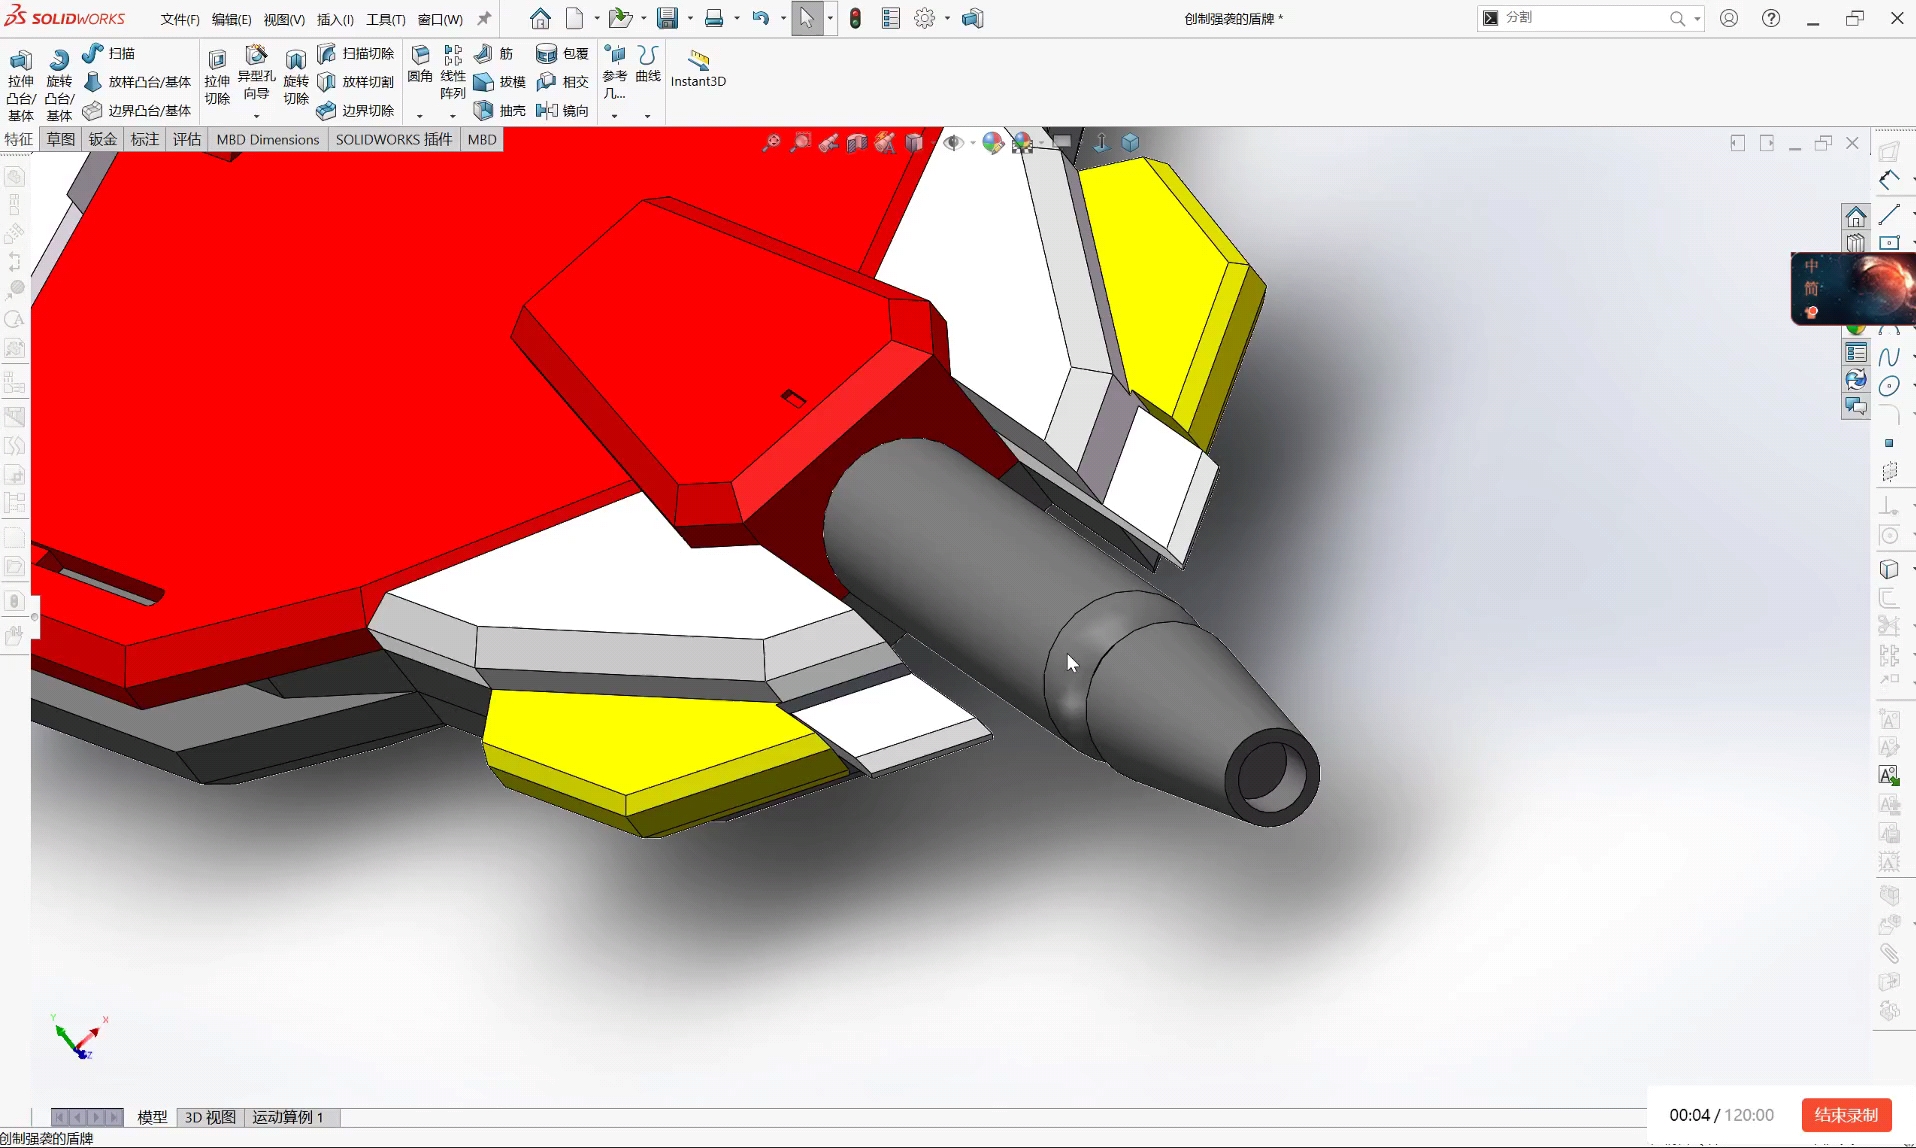Open File Properties list icon
The width and height of the screenshot is (1916, 1148).
click(x=891, y=18)
